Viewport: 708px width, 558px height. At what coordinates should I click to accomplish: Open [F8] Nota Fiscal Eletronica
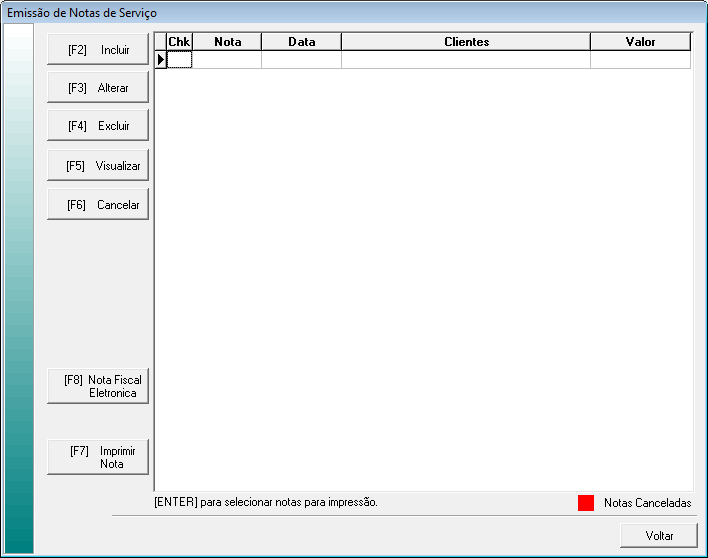point(98,387)
